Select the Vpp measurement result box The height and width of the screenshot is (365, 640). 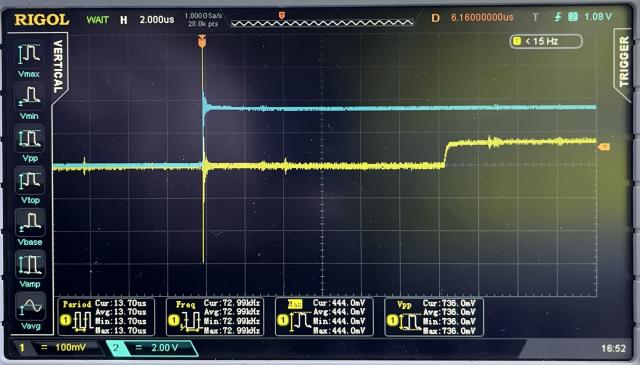click(x=434, y=317)
